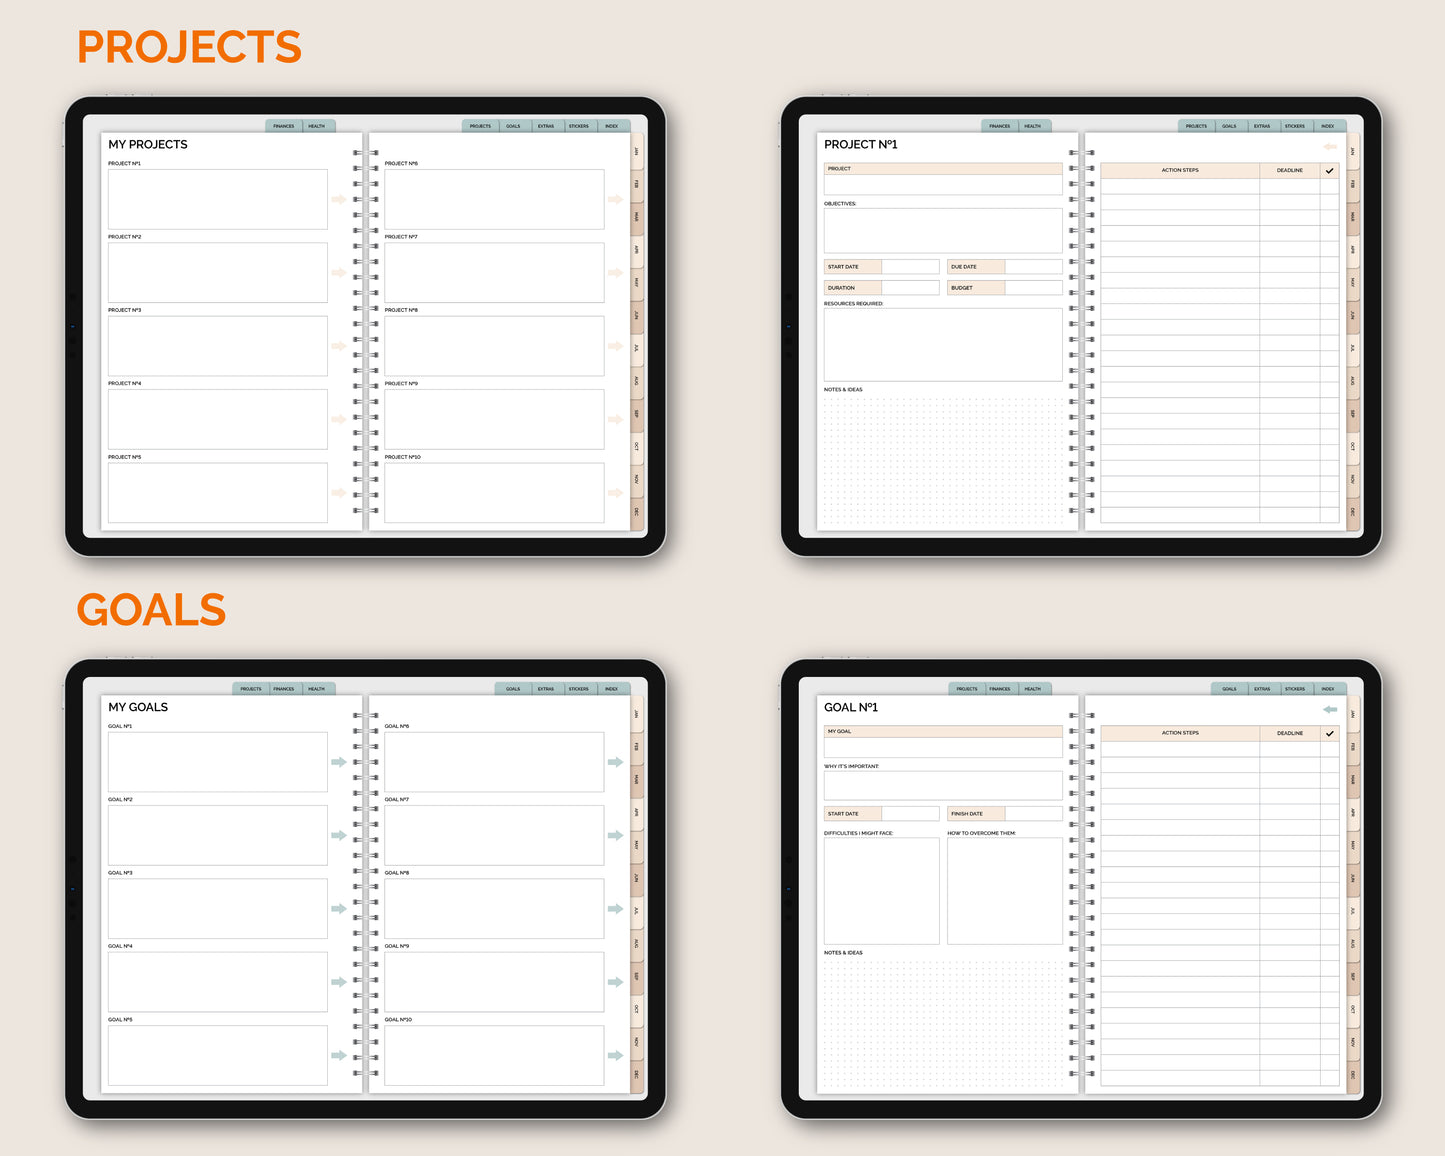This screenshot has width=1445, height=1156.
Task: Select the Project name field under PROJECT header
Action: point(943,185)
